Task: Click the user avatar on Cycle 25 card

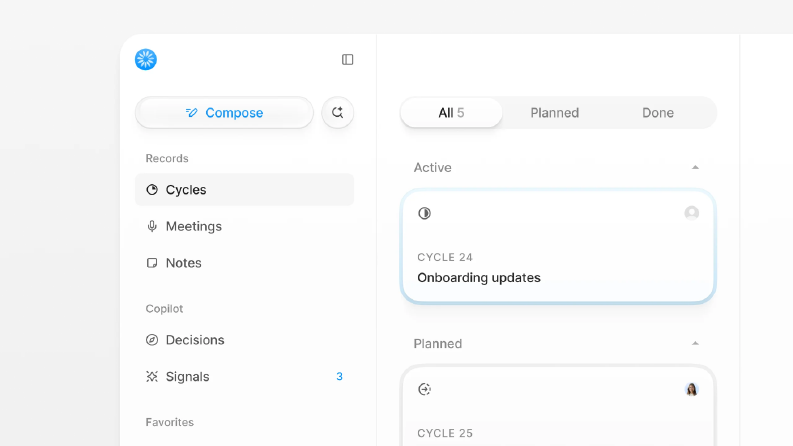Action: [x=691, y=389]
